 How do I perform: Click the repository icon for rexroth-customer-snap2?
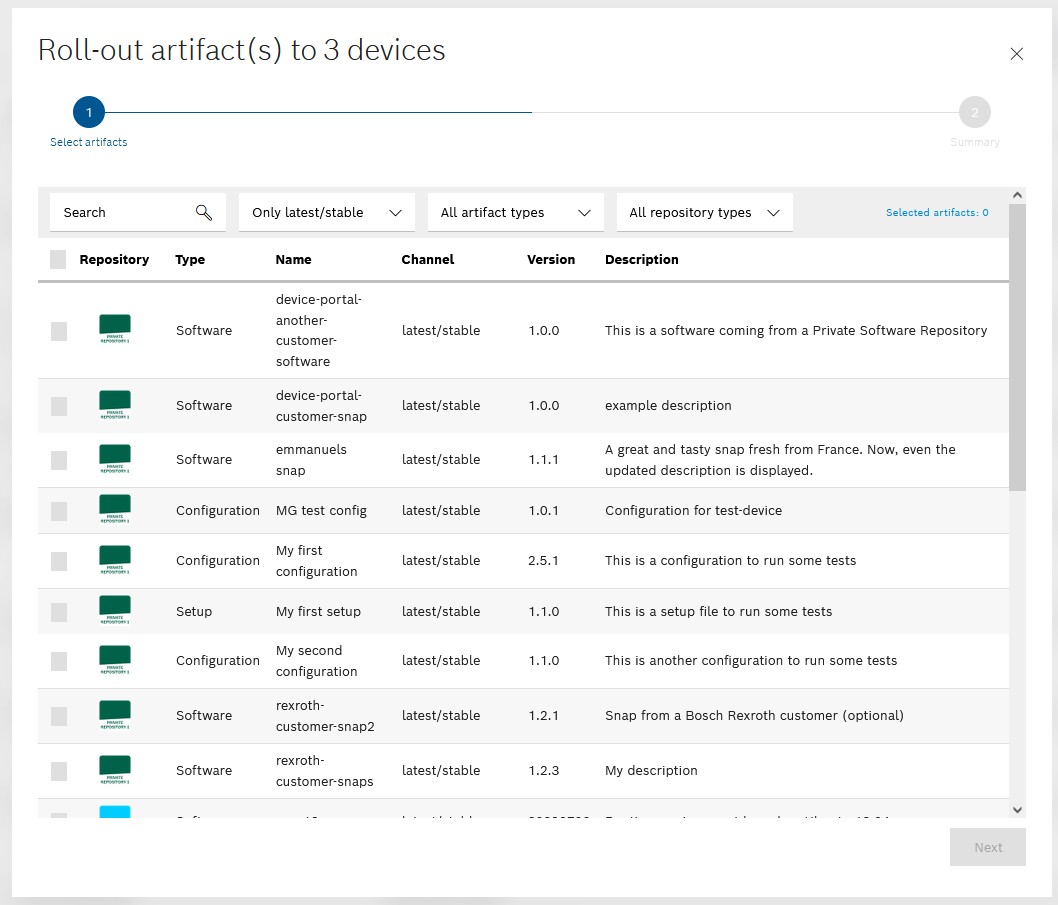coord(115,715)
